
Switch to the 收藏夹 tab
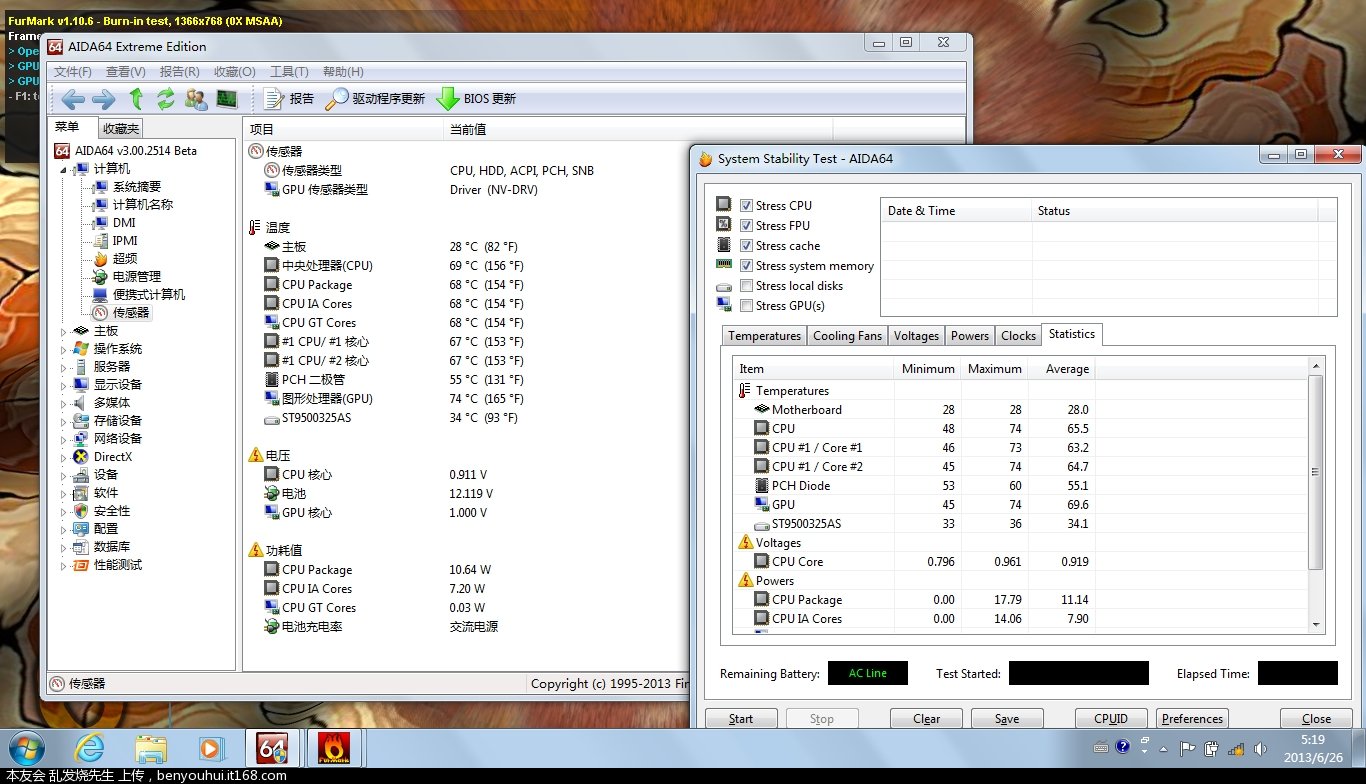click(121, 129)
